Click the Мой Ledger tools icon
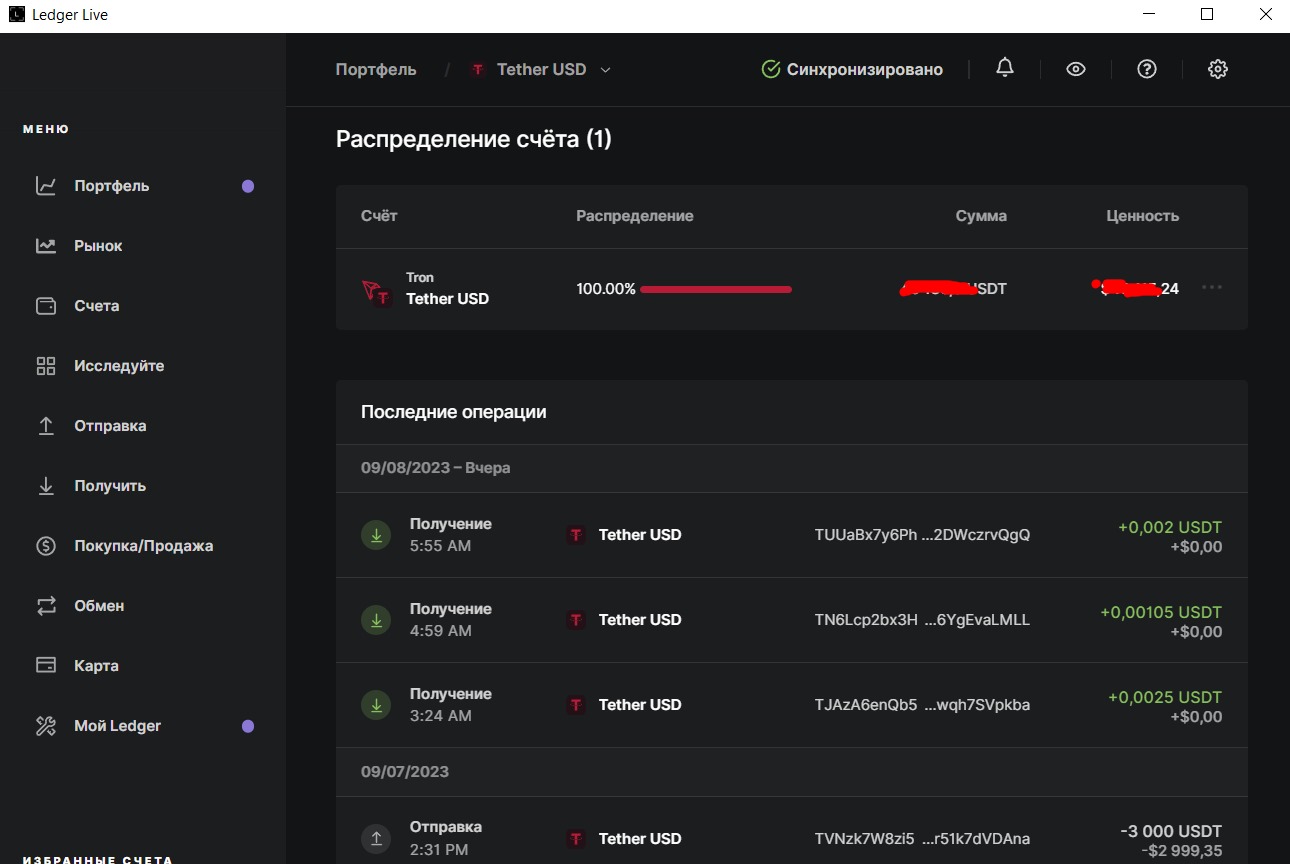This screenshot has height=864, width=1290. click(46, 726)
